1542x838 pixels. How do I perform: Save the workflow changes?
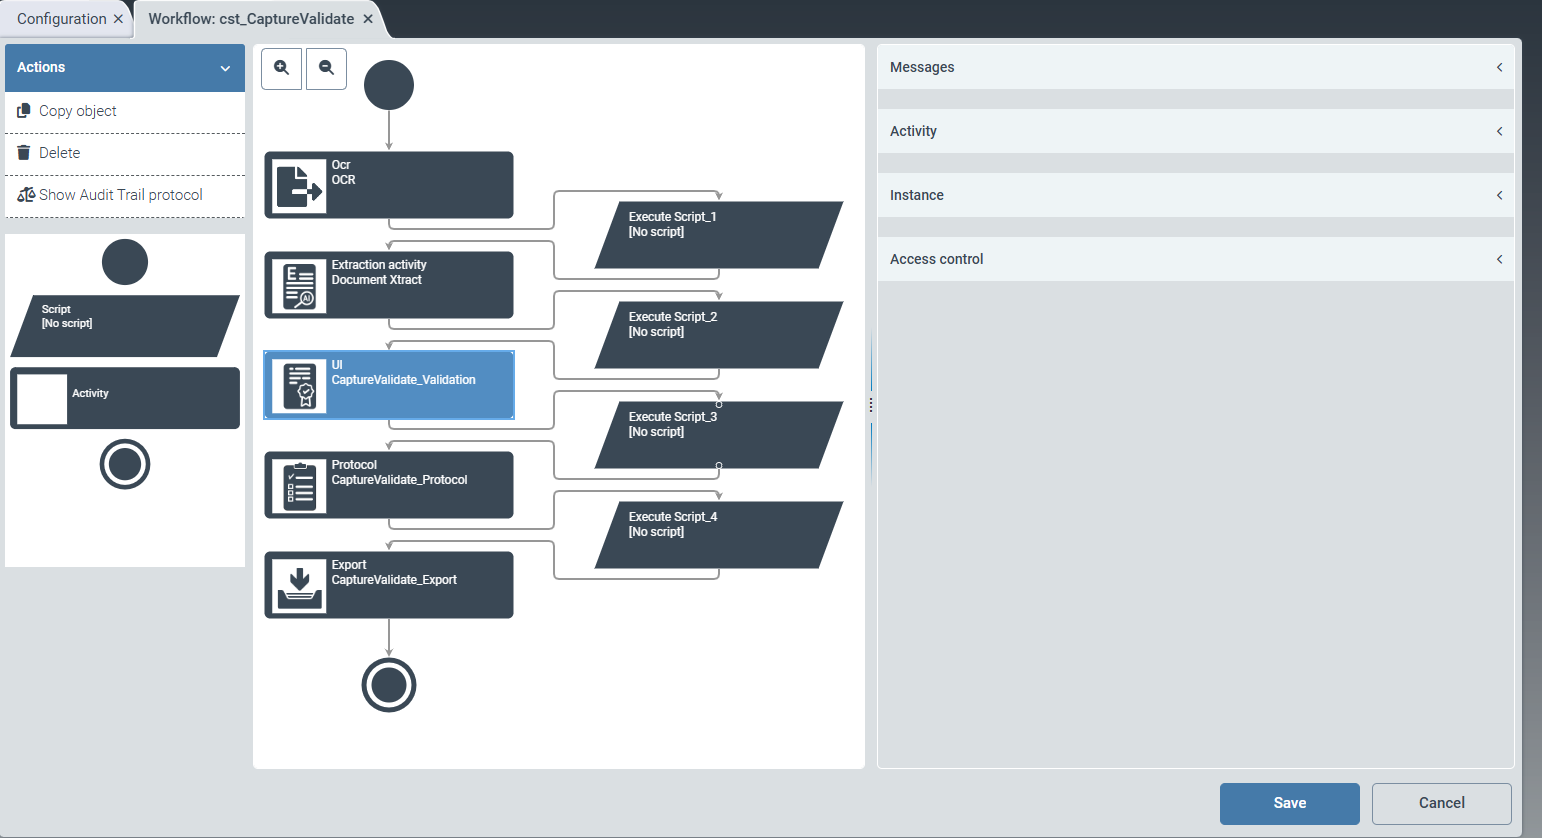point(1289,803)
